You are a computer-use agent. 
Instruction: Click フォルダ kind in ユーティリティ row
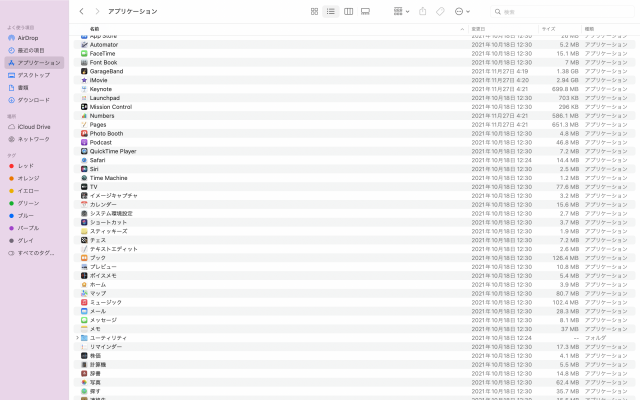pyautogui.click(x=595, y=338)
